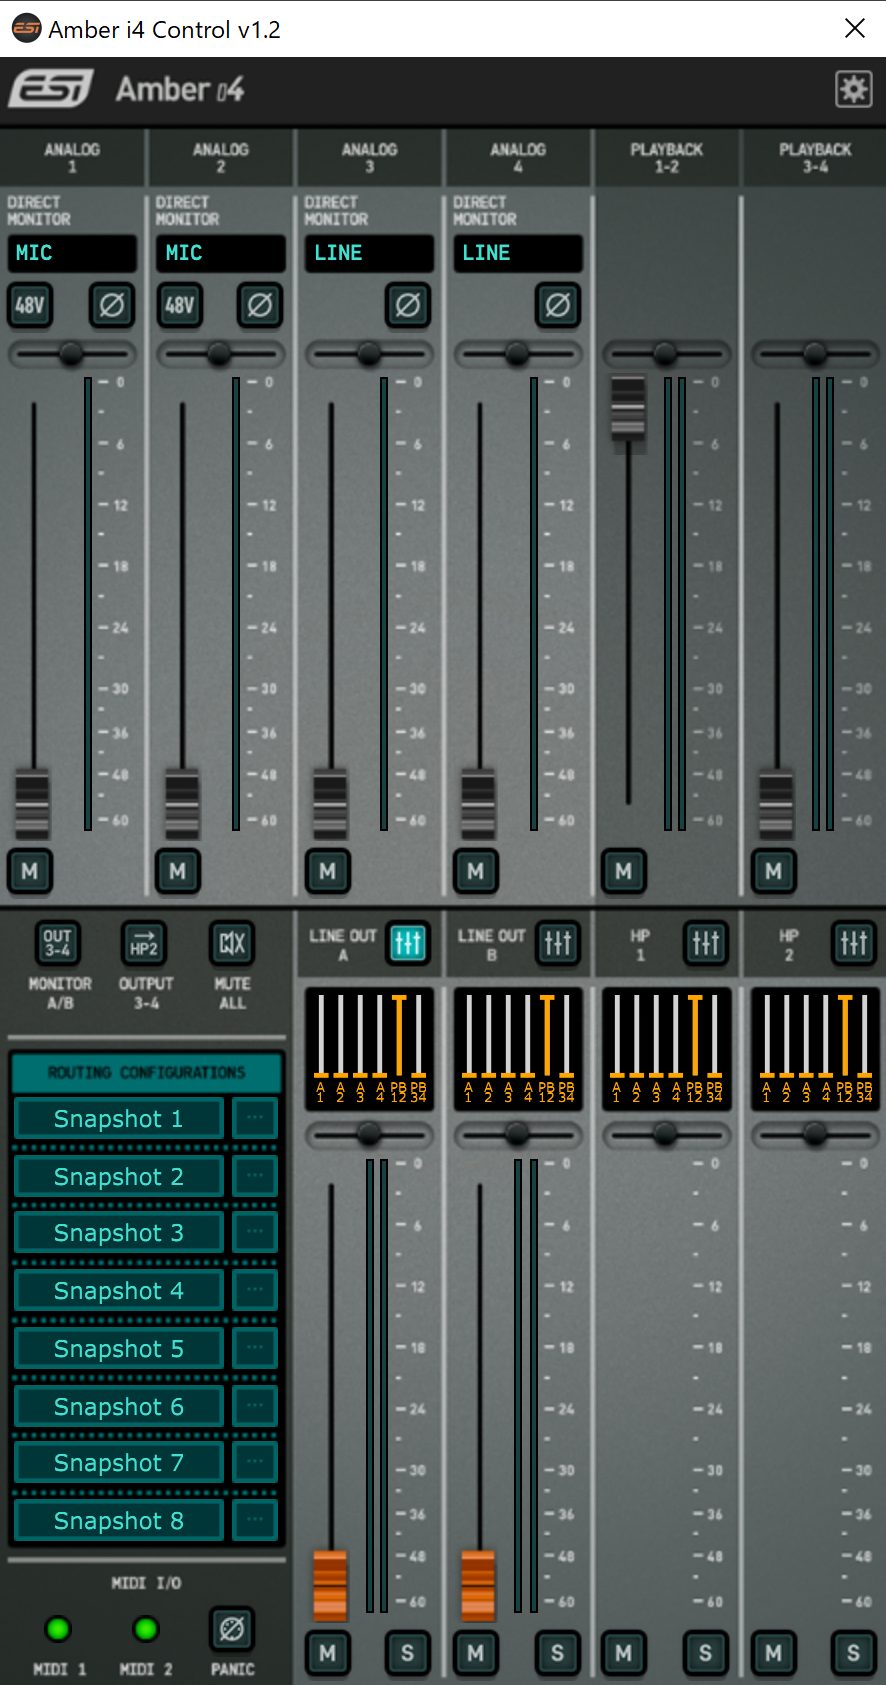Open options menu beside Snapshot 8
886x1685 pixels.
tap(255, 1521)
